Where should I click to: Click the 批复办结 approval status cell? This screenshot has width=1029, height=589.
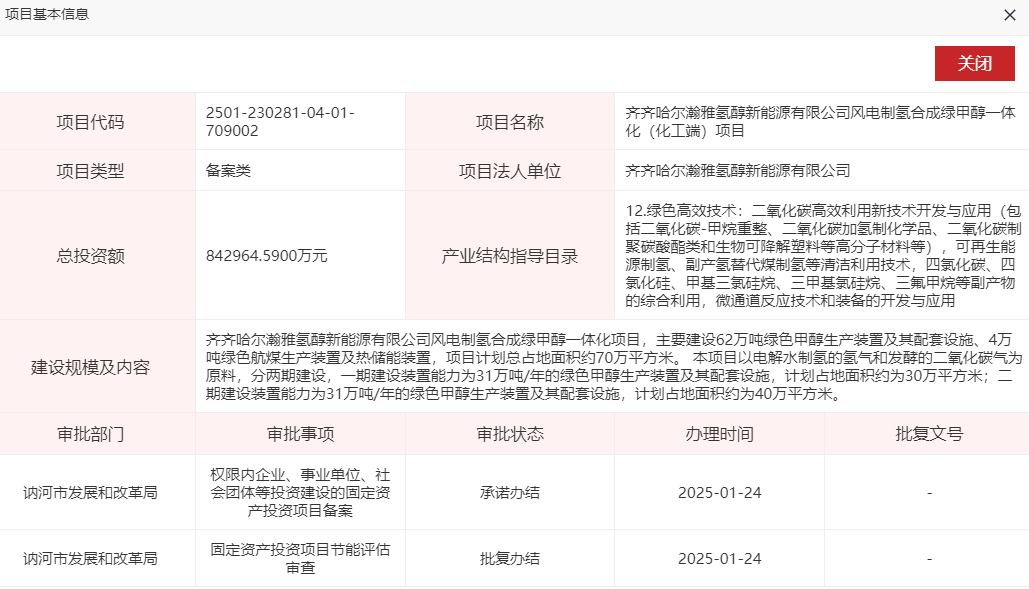[x=510, y=558]
